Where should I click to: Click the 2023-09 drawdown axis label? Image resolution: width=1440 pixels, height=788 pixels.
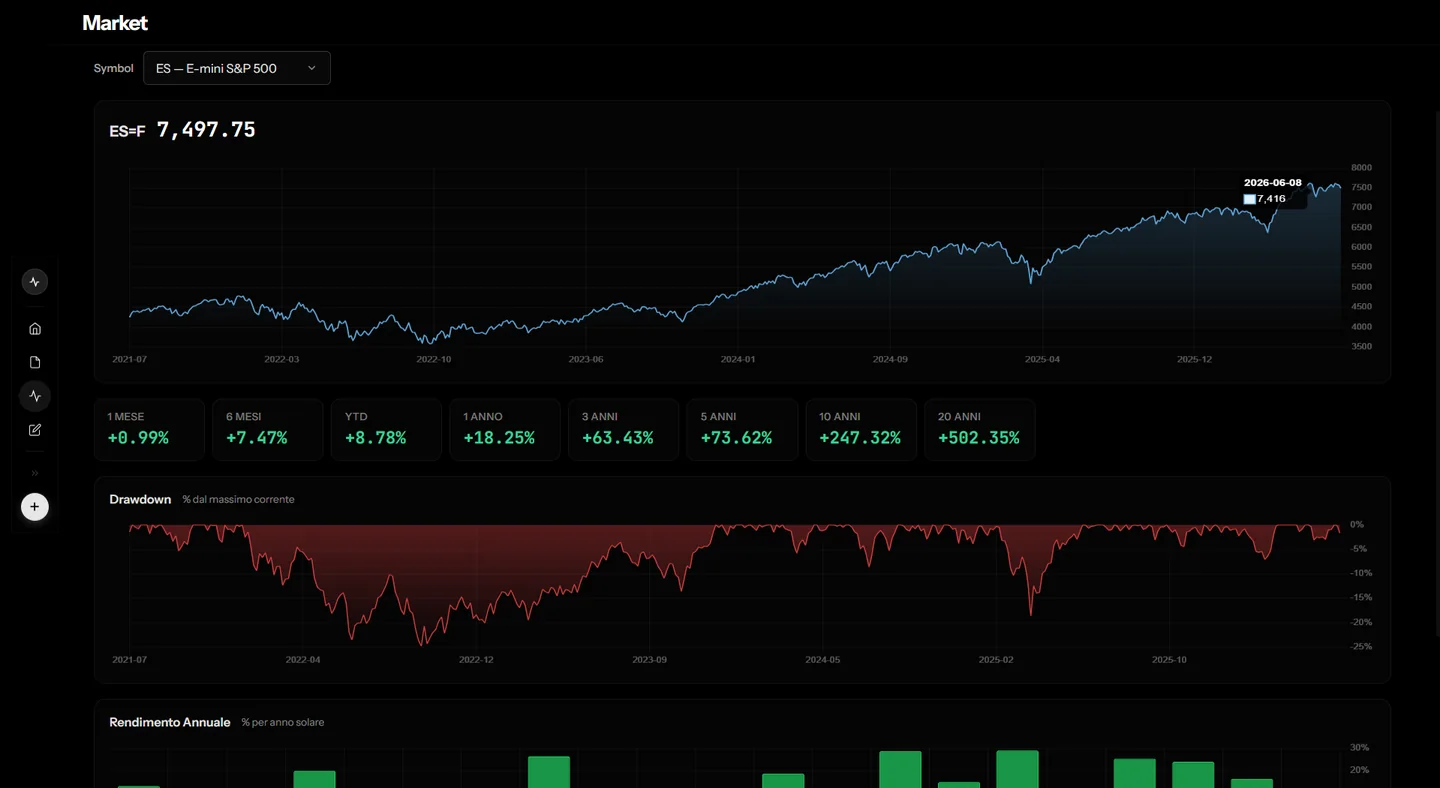click(x=650, y=660)
